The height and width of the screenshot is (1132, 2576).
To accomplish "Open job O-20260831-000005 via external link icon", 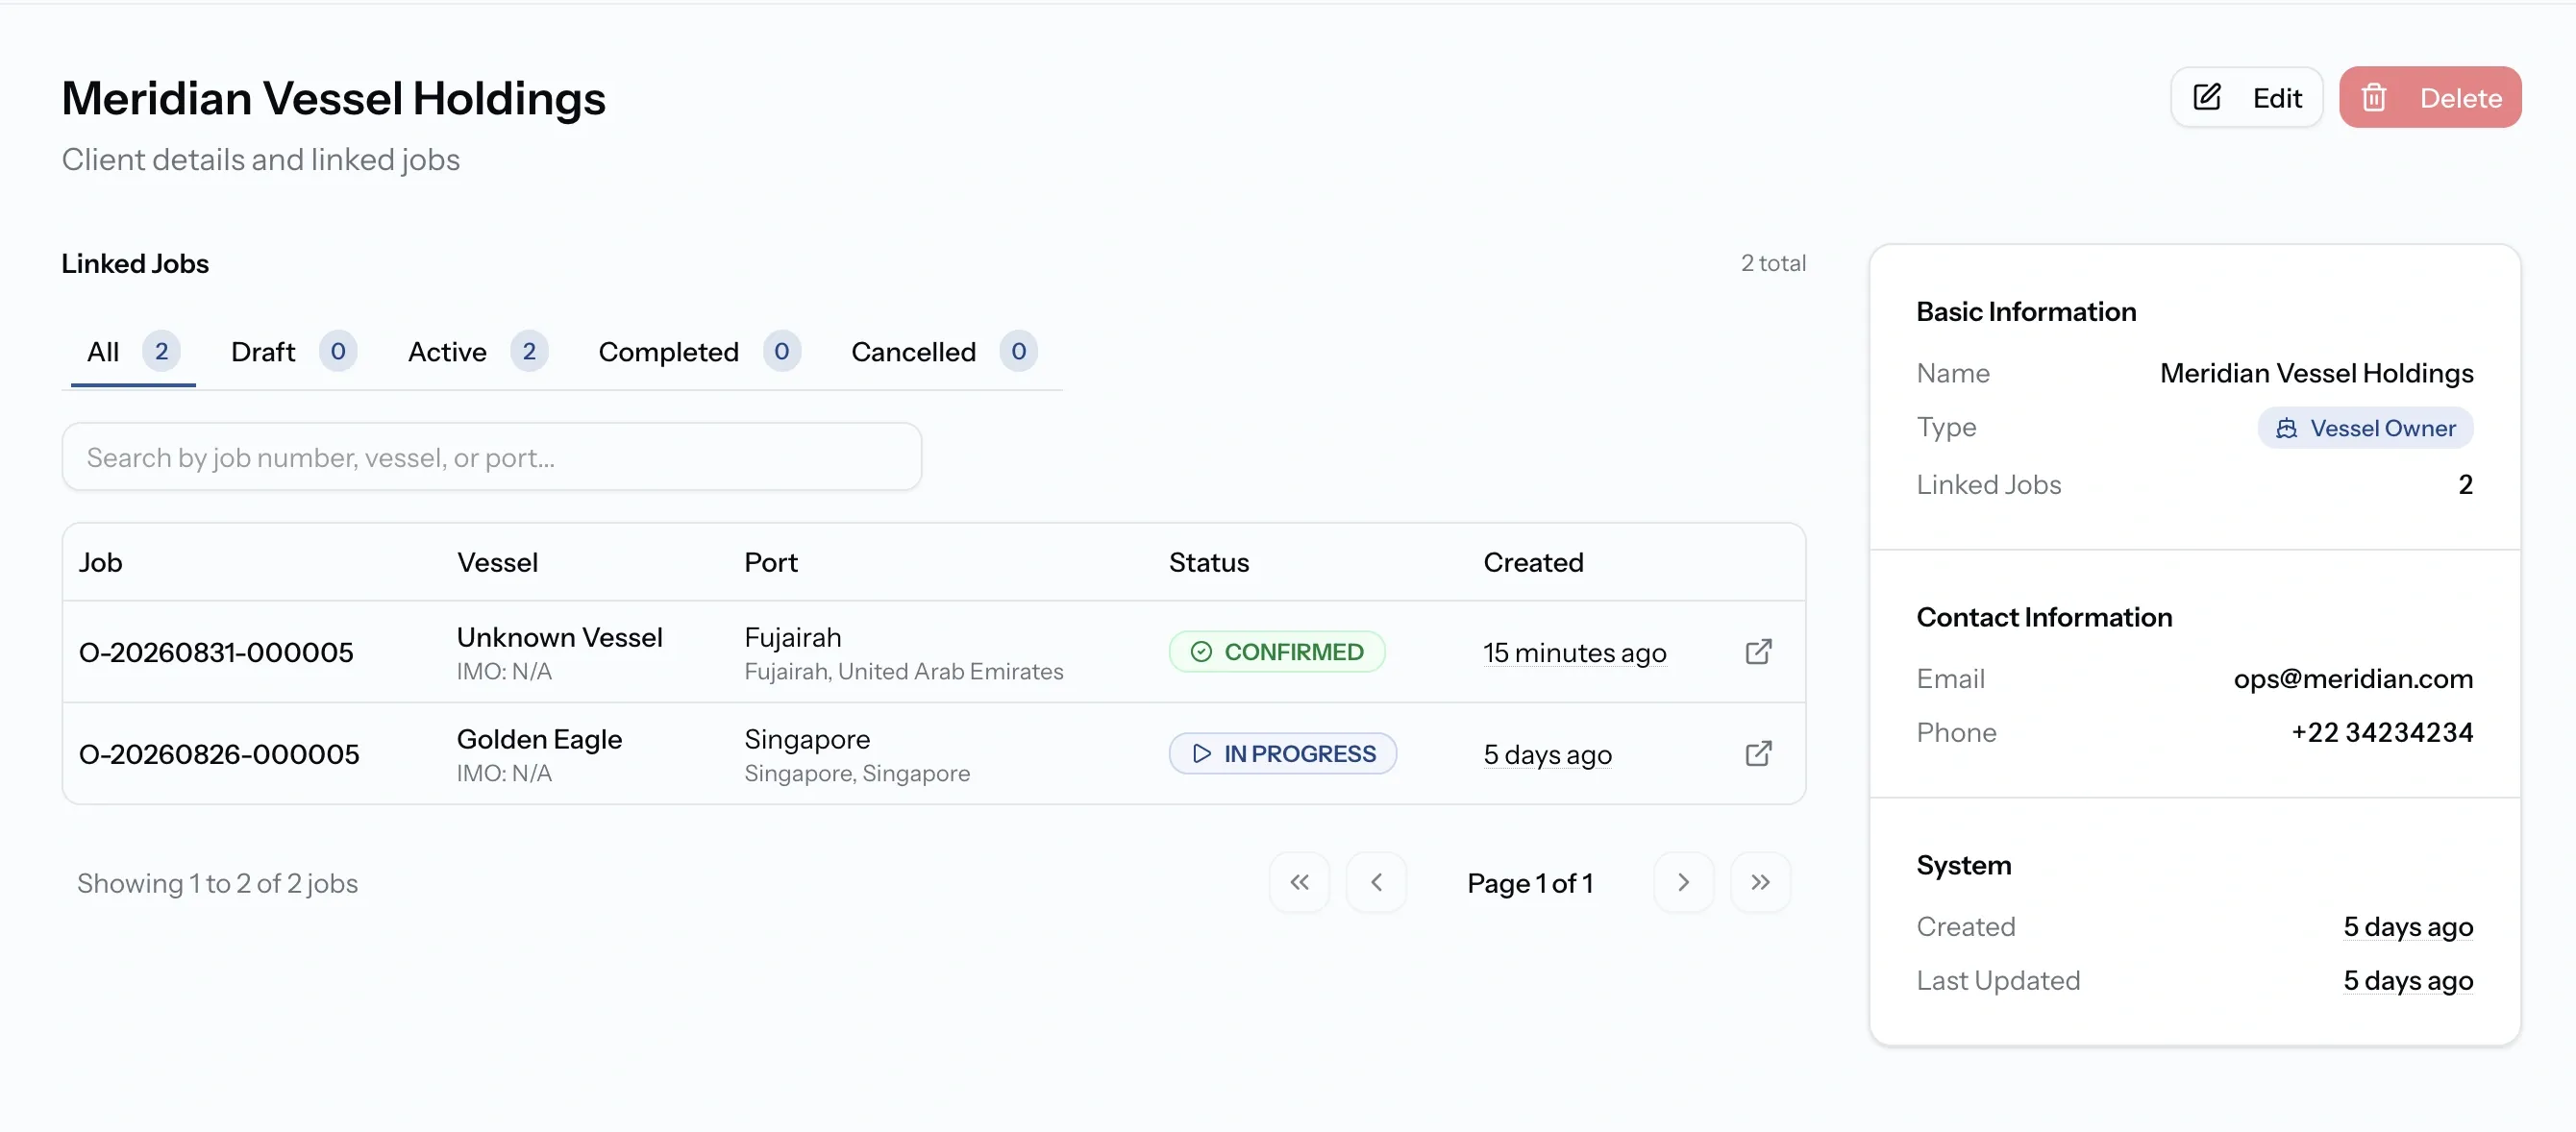I will click(x=1757, y=652).
